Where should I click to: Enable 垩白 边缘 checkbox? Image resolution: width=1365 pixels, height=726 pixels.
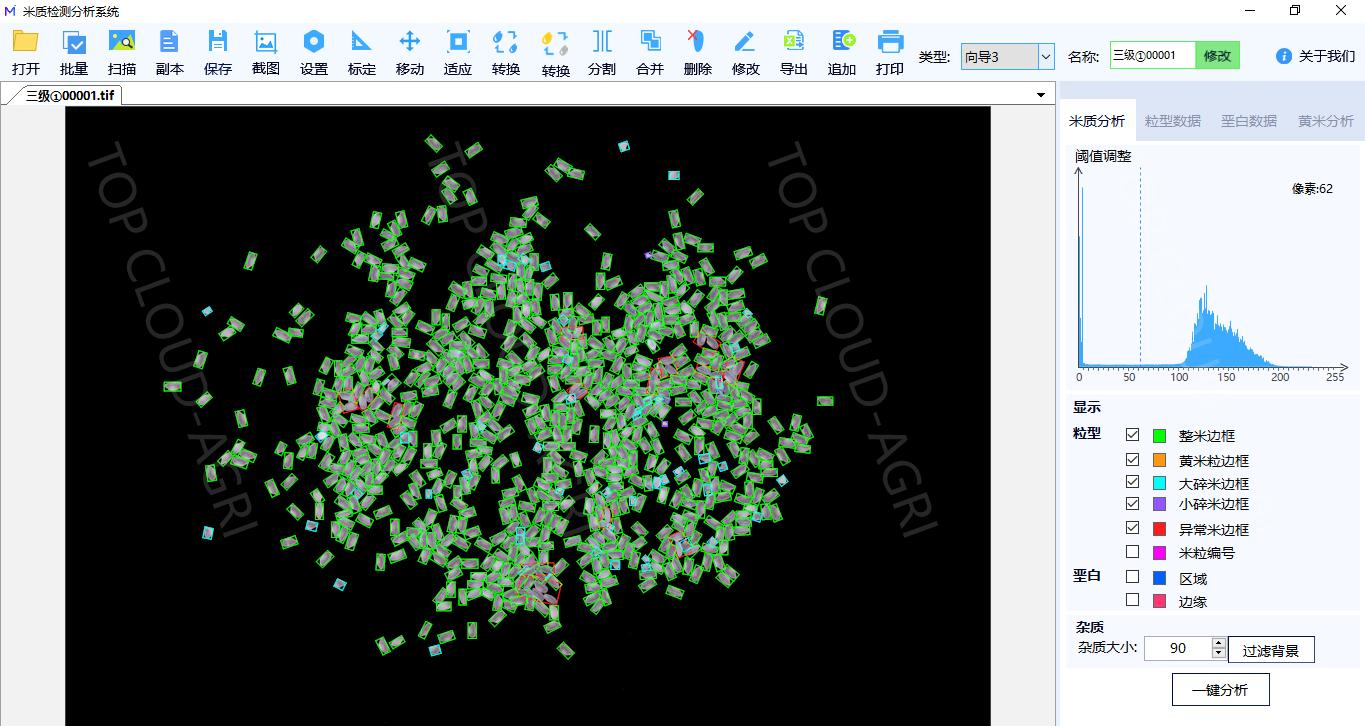coord(1132,600)
